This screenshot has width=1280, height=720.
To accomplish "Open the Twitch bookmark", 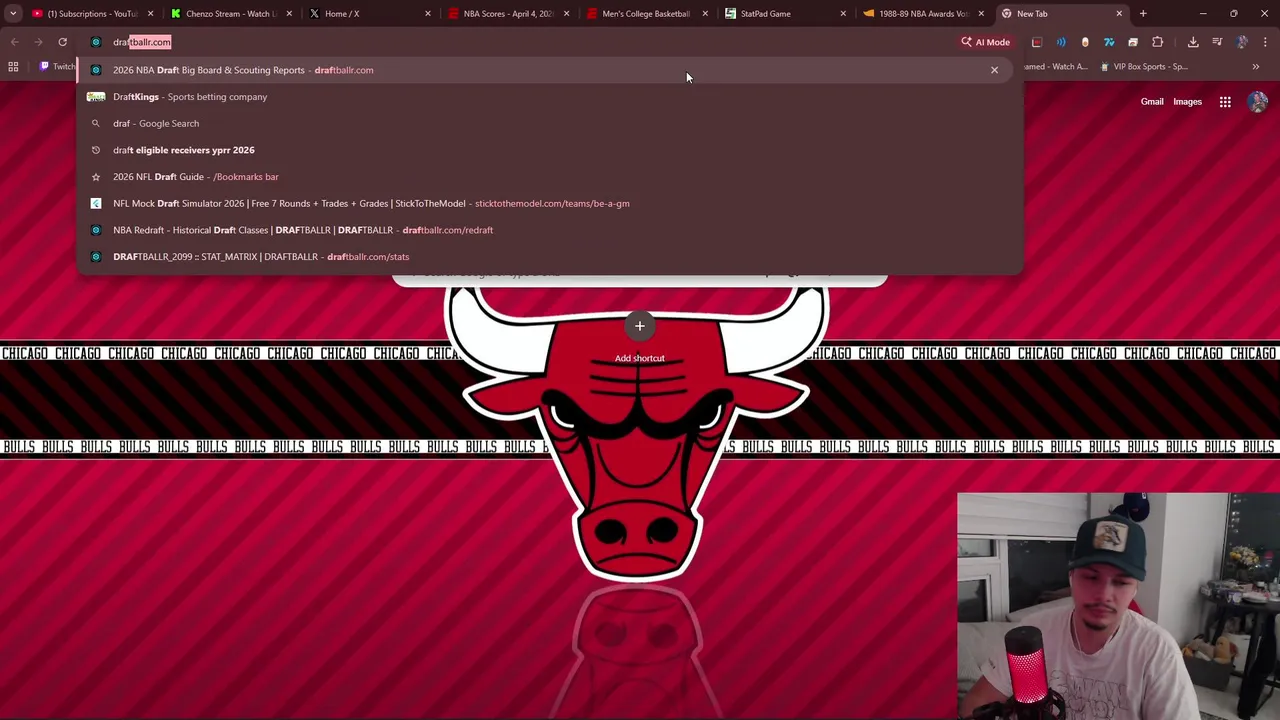I will [57, 67].
